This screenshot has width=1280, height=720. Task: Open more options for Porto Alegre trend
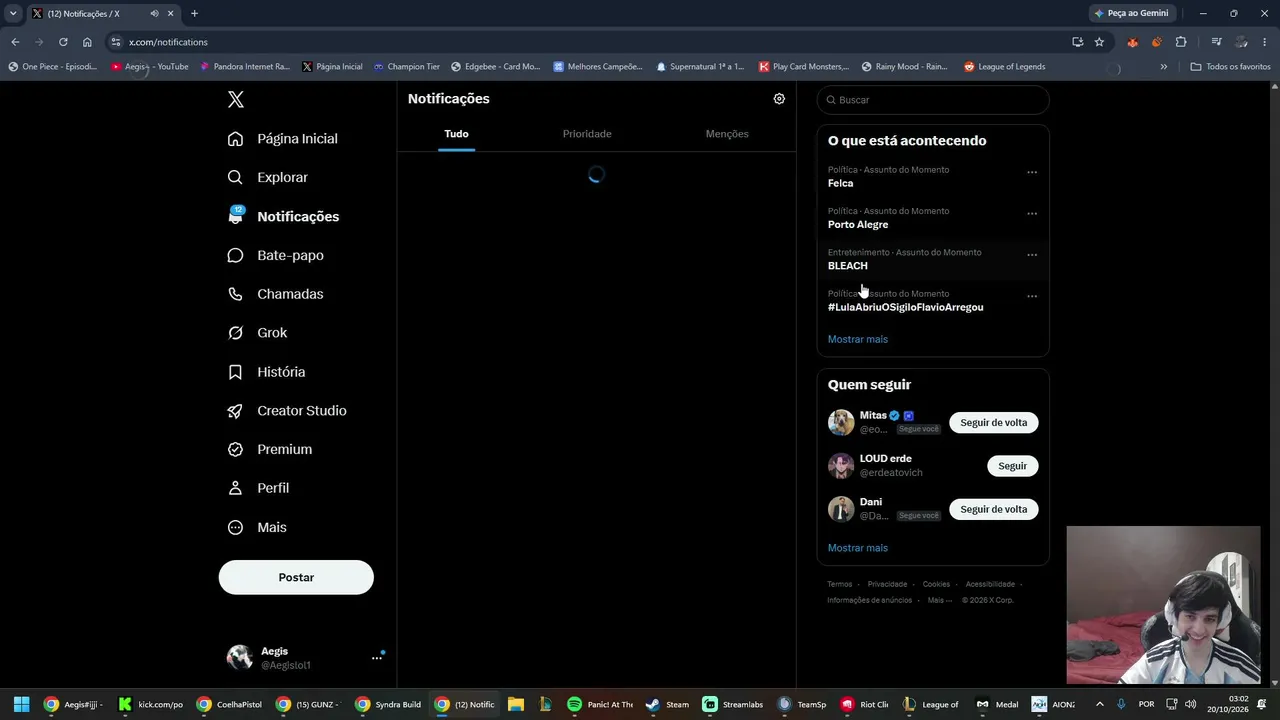[1032, 213]
